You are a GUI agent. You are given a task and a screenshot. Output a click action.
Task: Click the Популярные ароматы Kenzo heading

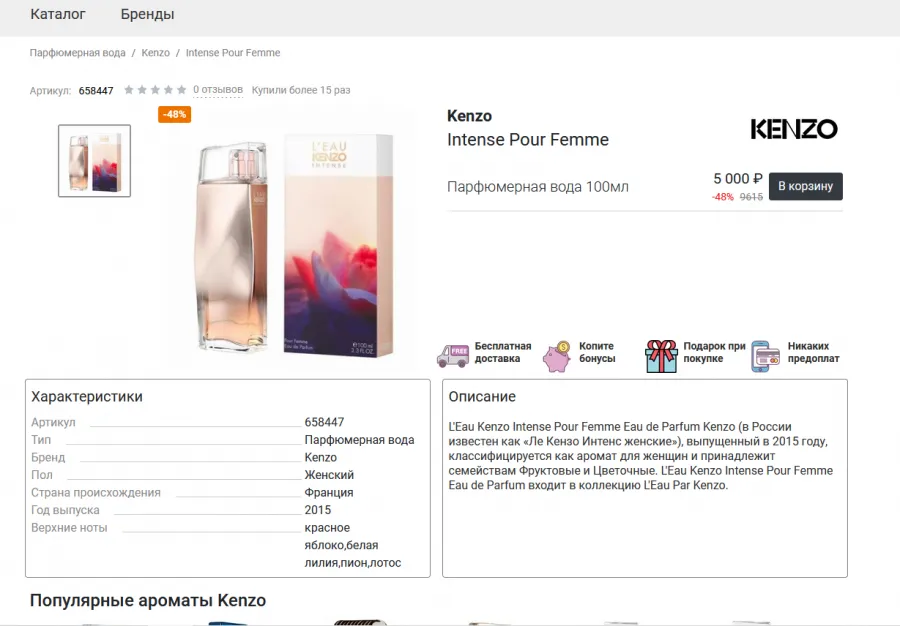pos(148,601)
